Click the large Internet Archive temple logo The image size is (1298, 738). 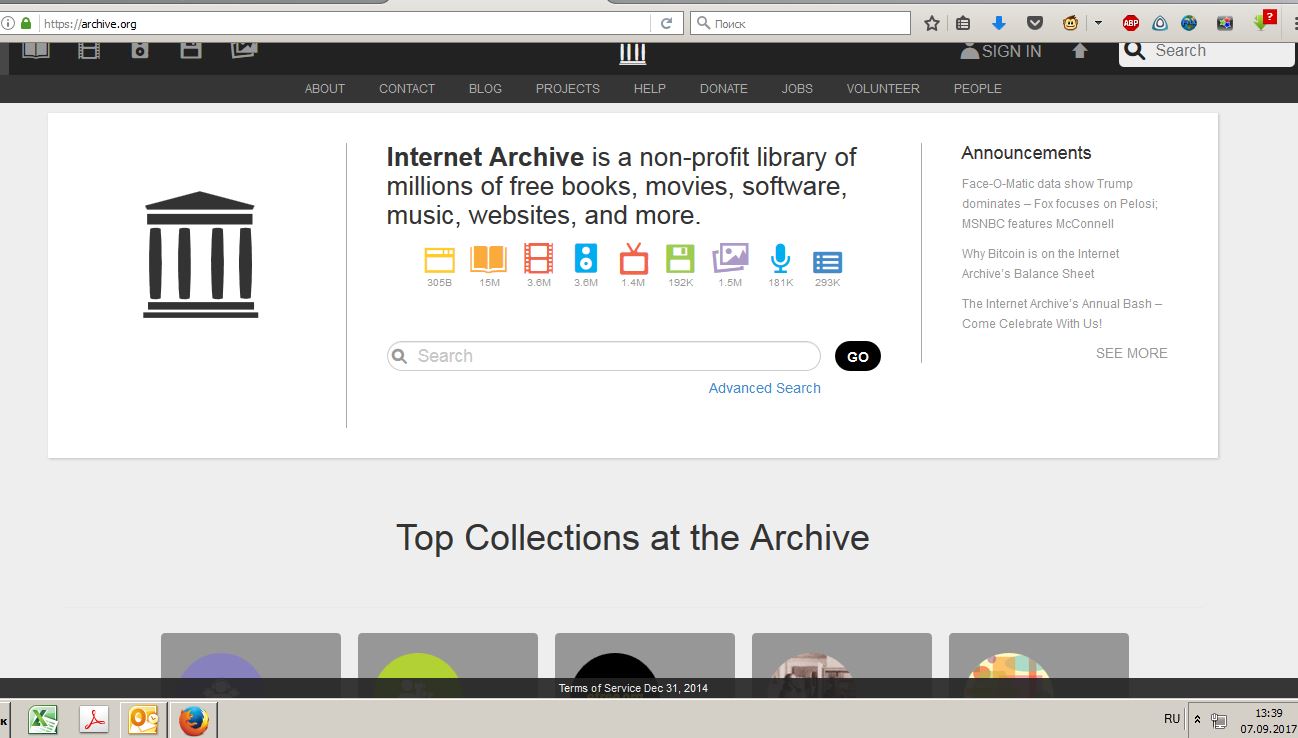point(200,254)
